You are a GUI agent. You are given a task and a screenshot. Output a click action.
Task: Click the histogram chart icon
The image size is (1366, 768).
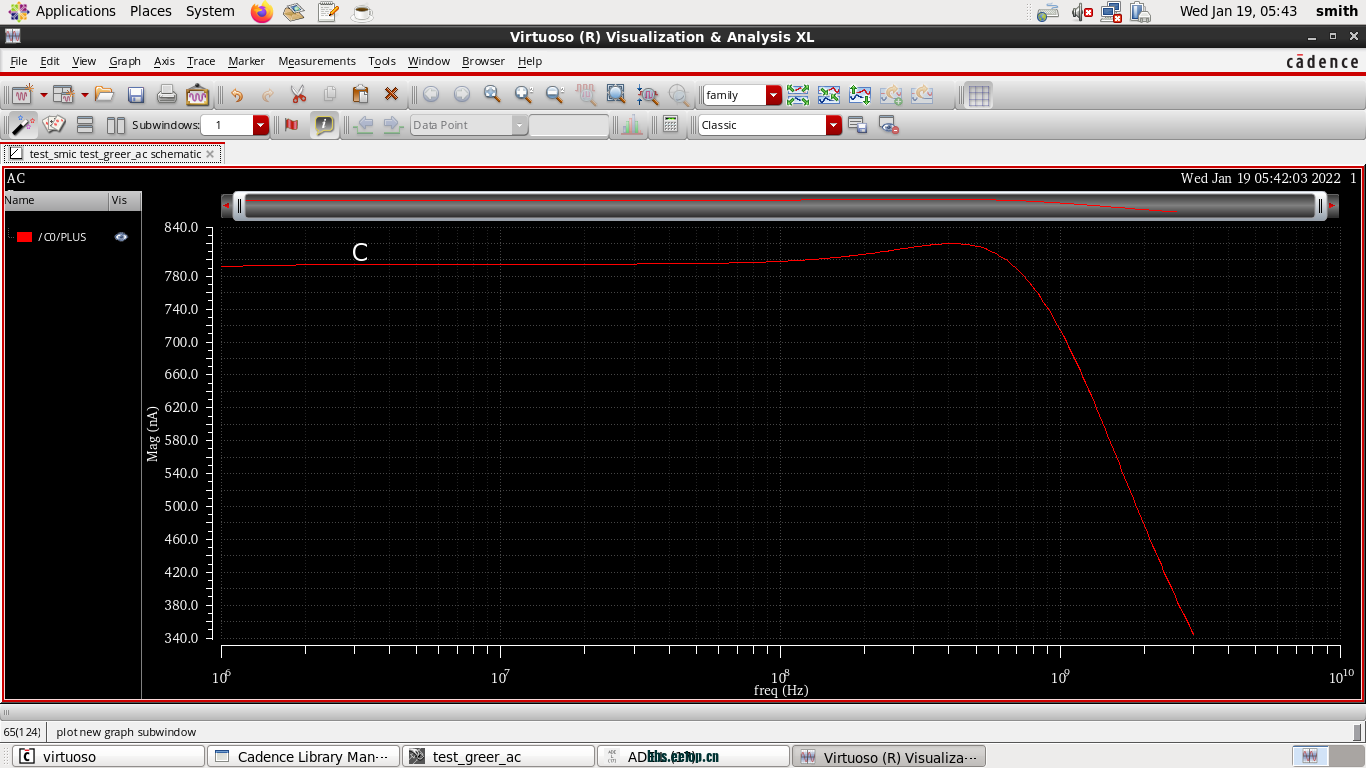[x=631, y=125]
